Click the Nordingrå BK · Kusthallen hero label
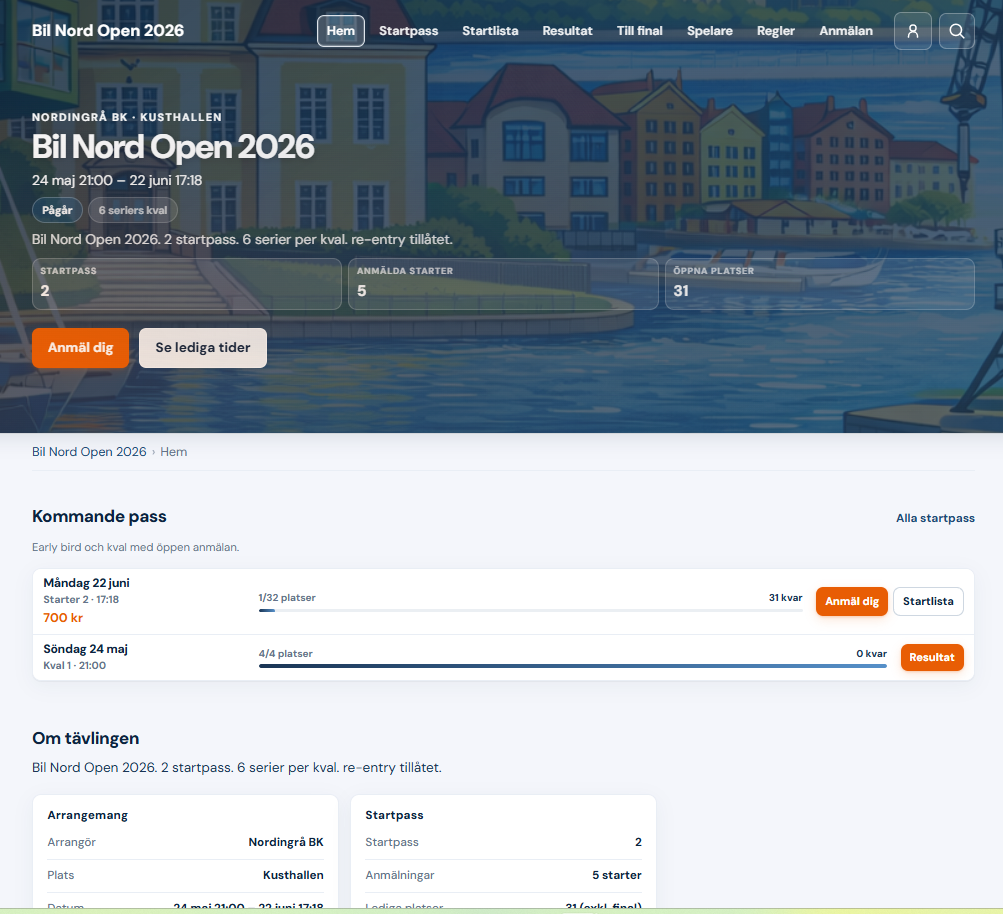Screen dimensions: 1003x914 (127, 117)
